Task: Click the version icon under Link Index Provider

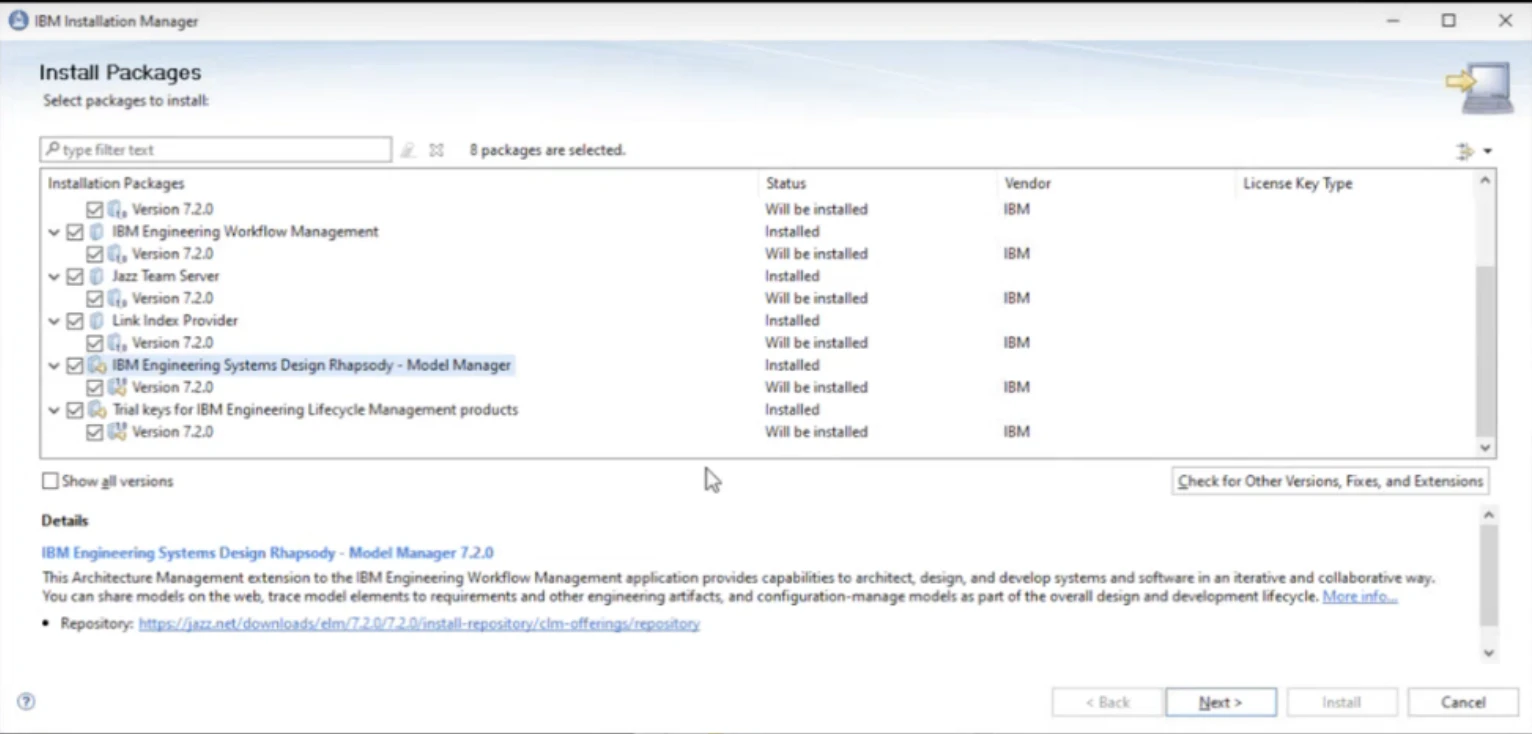Action: 117,343
